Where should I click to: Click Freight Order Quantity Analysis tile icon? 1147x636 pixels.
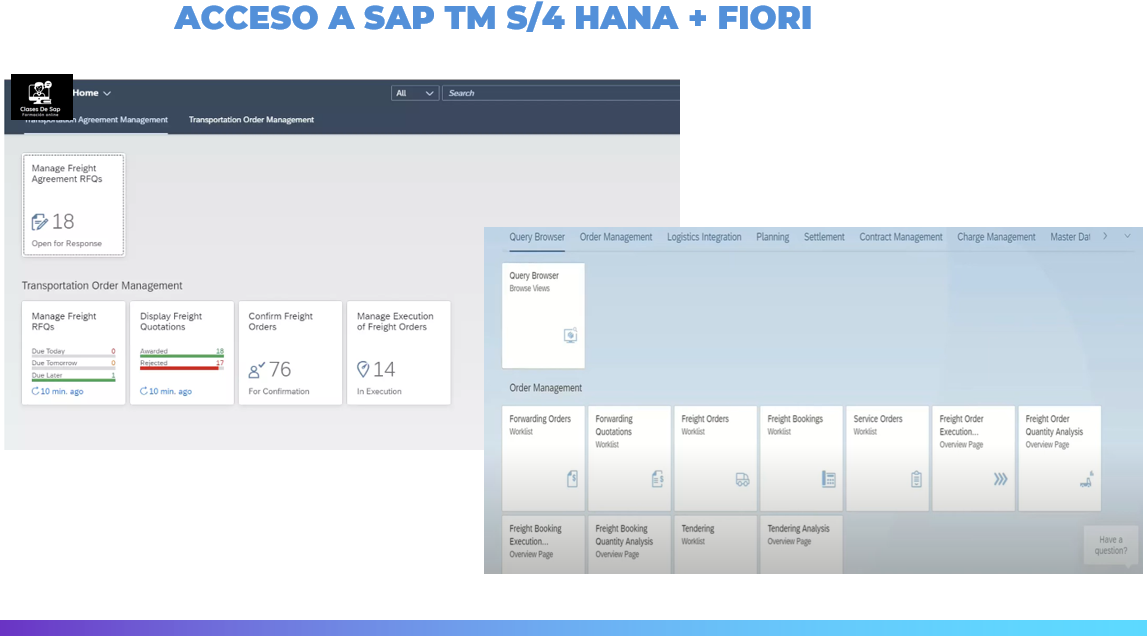(x=1086, y=479)
